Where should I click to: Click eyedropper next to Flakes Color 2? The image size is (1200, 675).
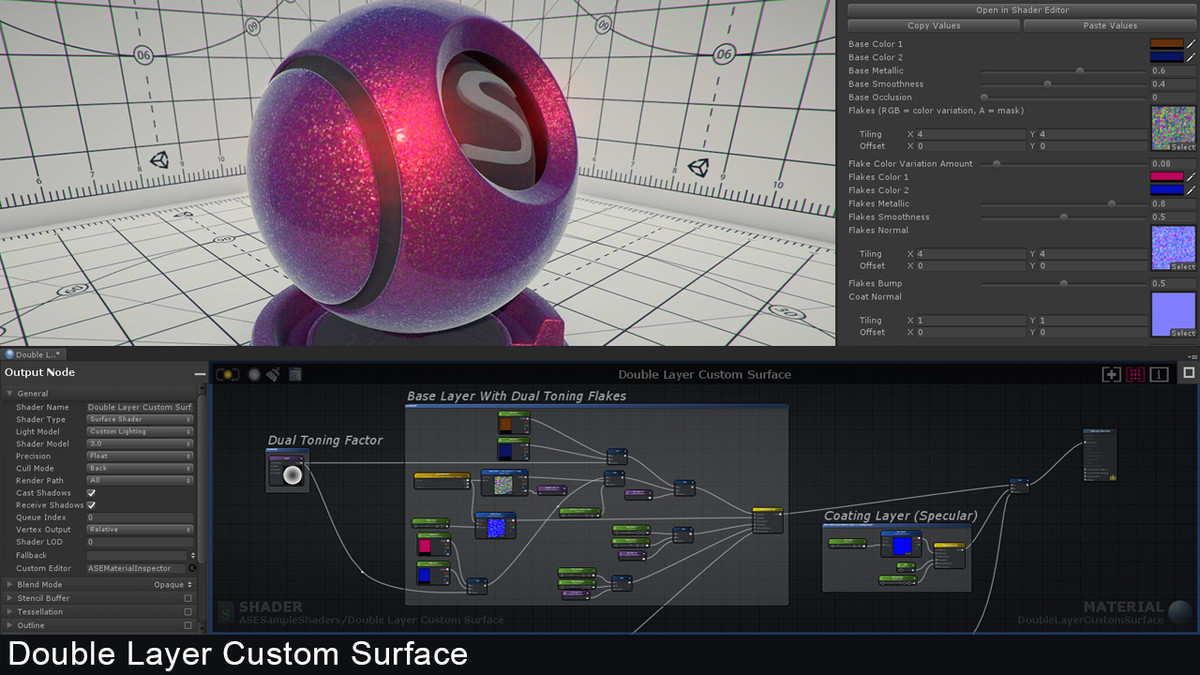pos(1191,190)
